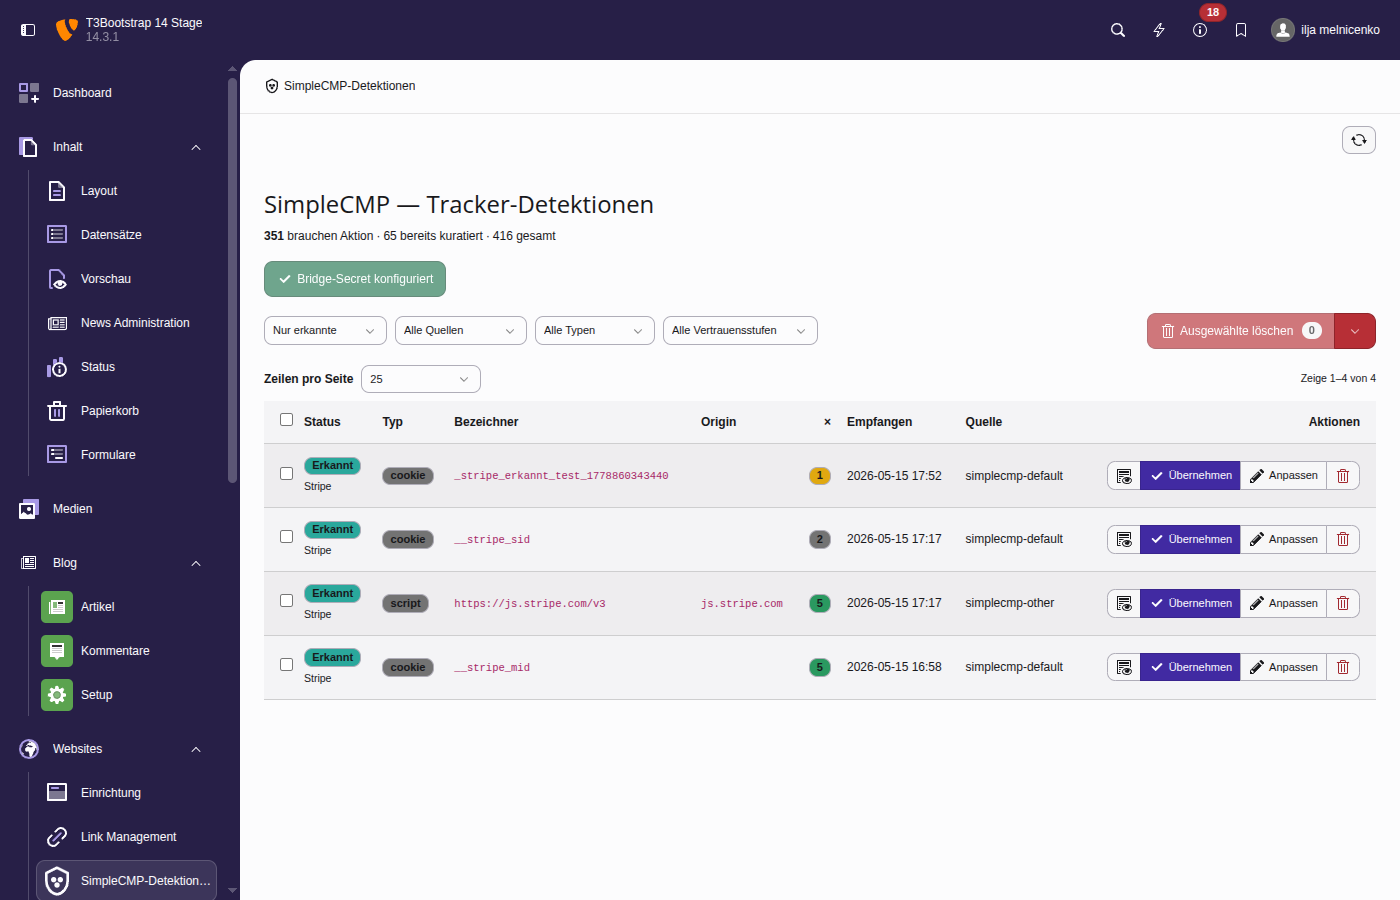Delete the _stripe_erkannt_test detection via trash icon

(1343, 476)
